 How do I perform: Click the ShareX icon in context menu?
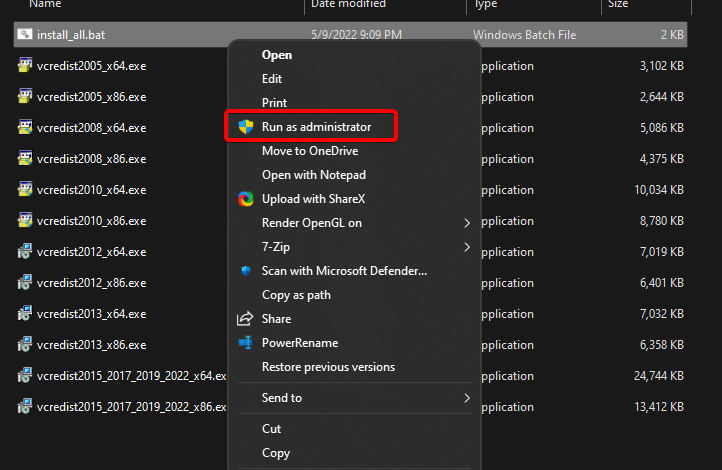tap(245, 199)
